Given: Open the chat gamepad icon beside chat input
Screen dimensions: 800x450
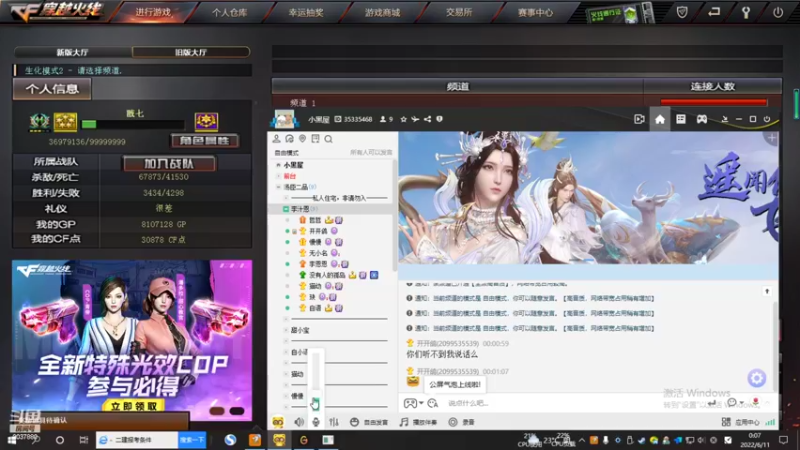Looking at the screenshot, I should (410, 403).
